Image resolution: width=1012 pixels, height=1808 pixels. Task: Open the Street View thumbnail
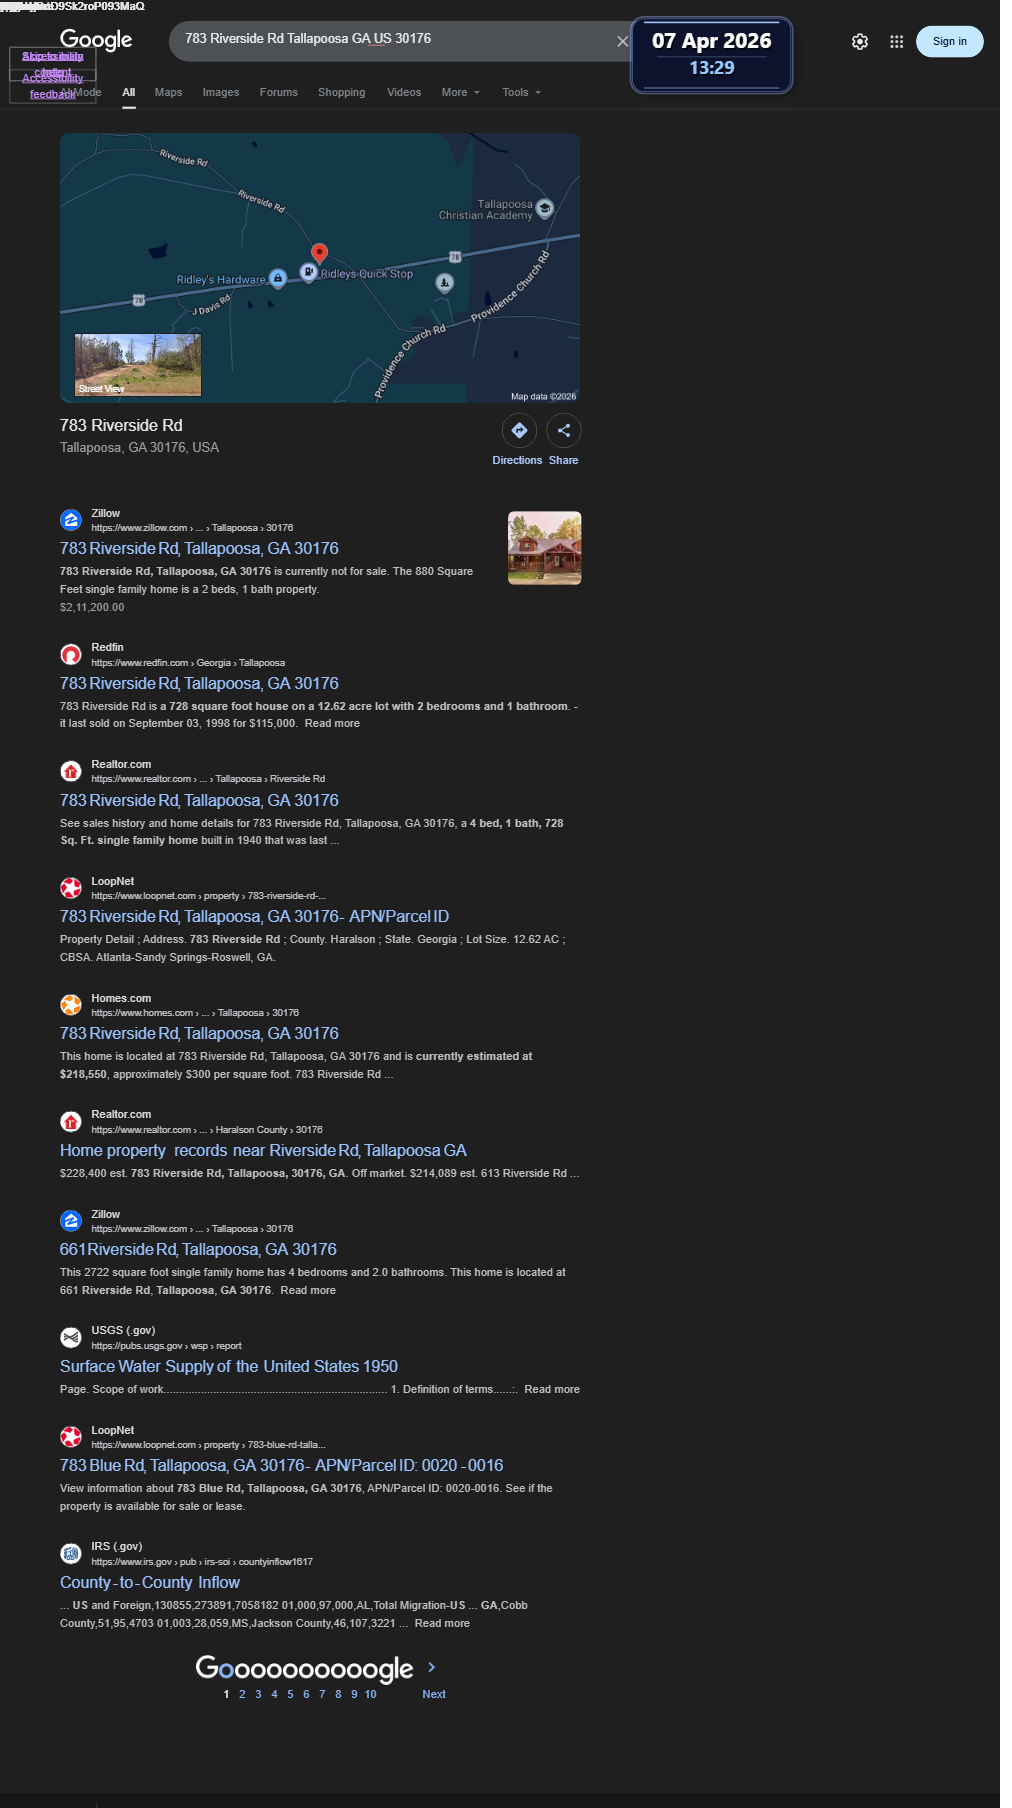(138, 365)
